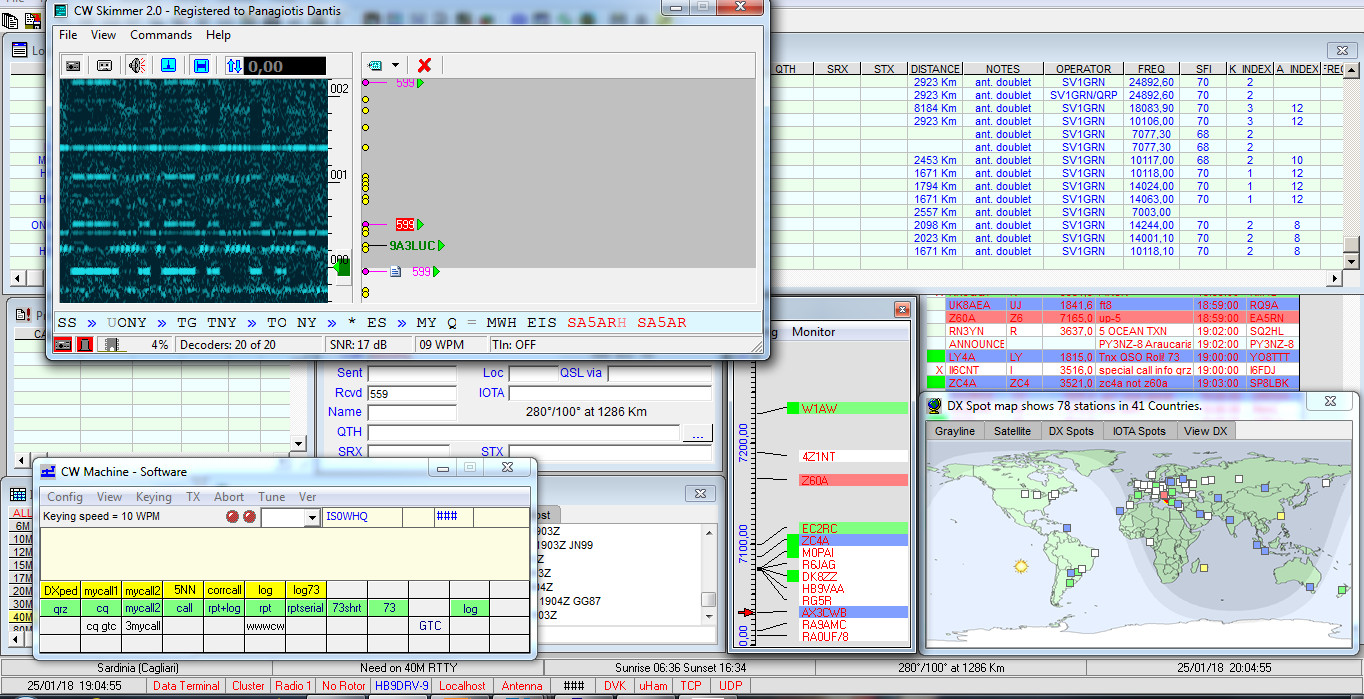Toggle the speaker audio icon in CW Skimmer
The height and width of the screenshot is (699, 1364).
[x=137, y=66]
